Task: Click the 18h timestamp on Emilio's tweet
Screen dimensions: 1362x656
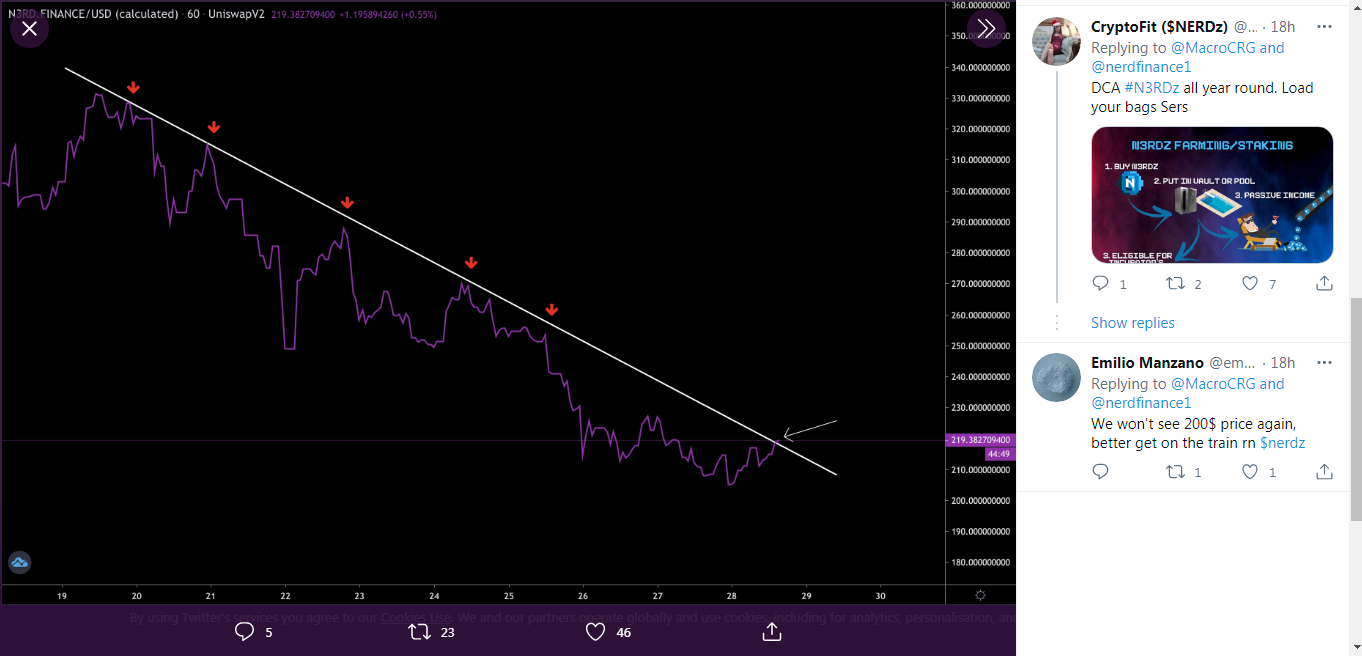Action: point(1283,363)
